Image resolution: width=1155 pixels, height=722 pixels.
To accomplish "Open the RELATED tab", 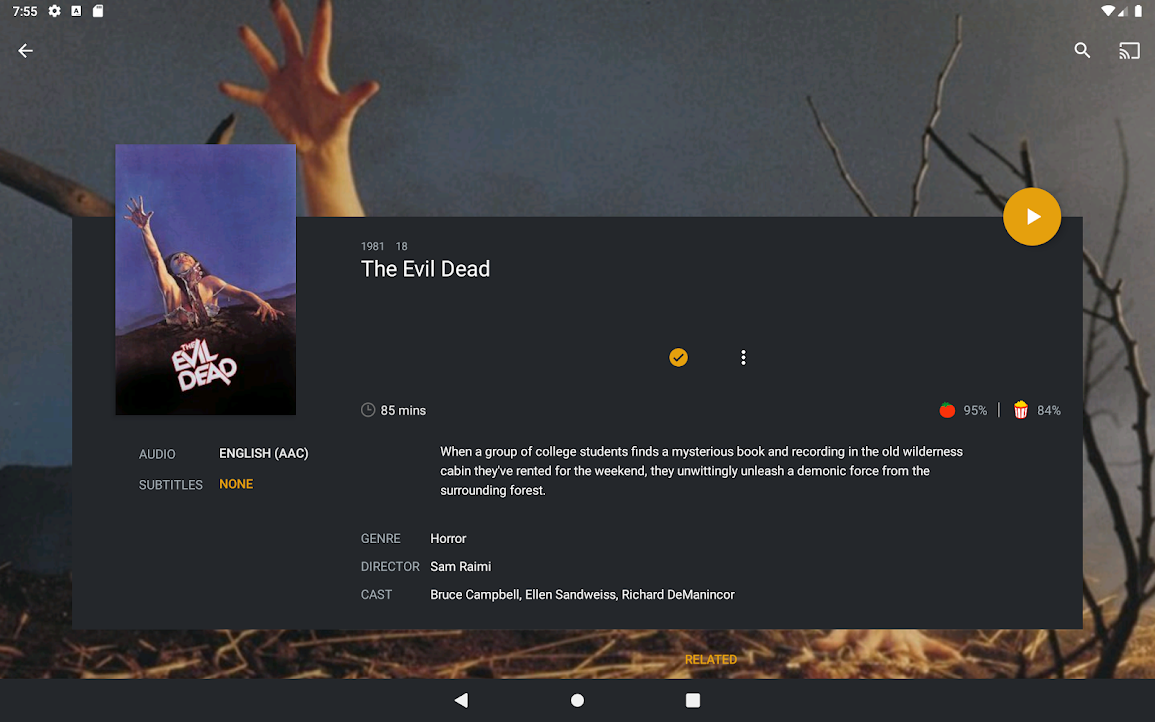I will [x=711, y=659].
